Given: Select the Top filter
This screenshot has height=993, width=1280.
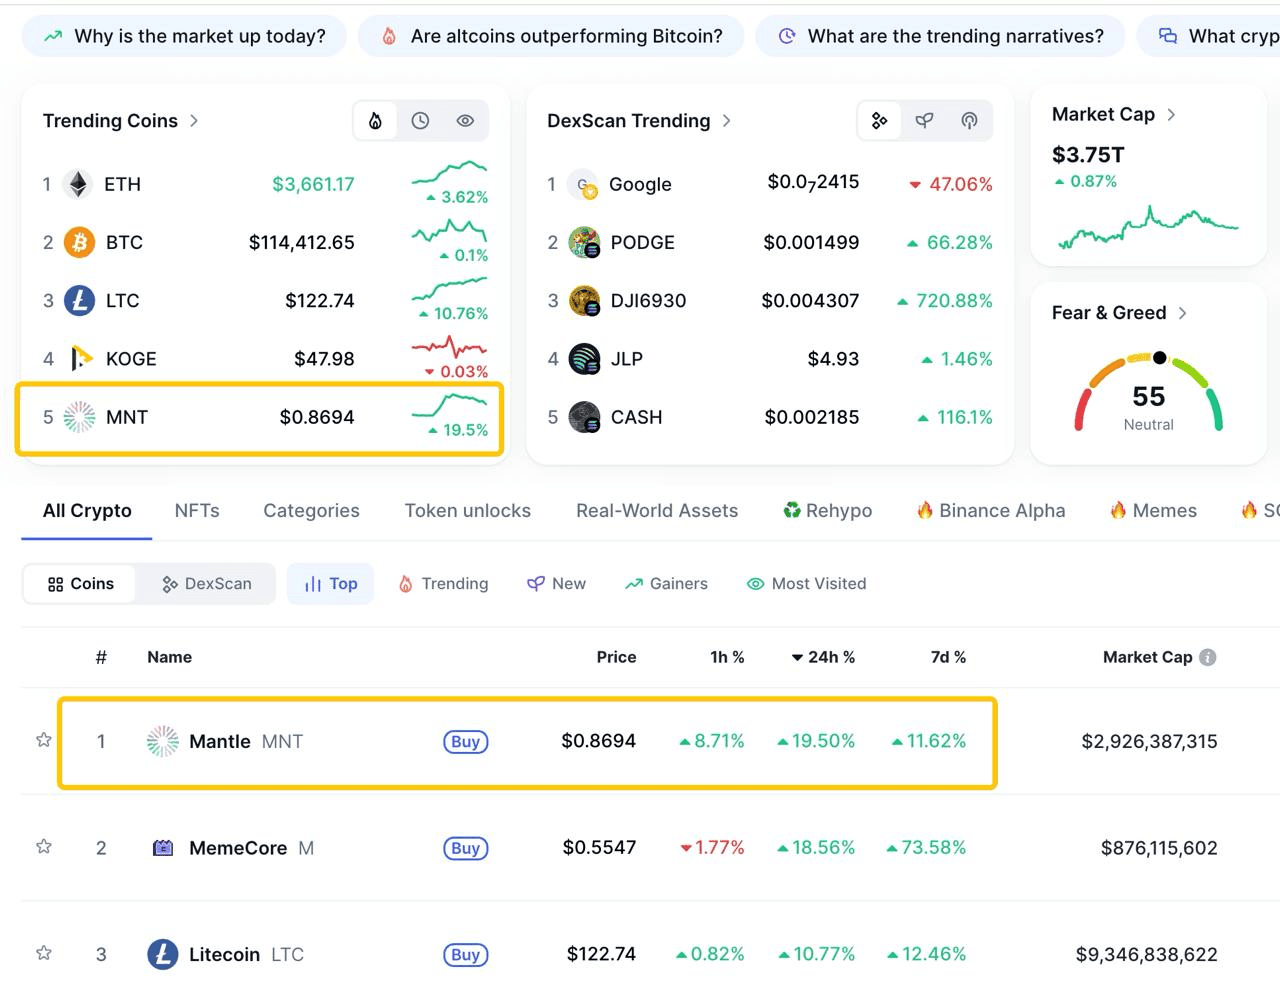Looking at the screenshot, I should (x=330, y=584).
